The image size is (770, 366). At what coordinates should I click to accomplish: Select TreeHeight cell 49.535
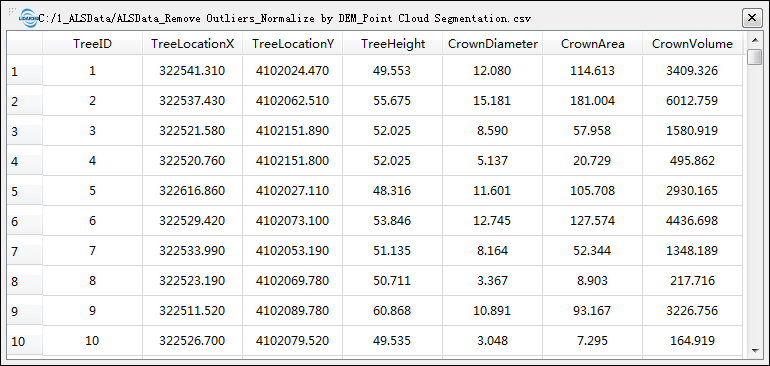[393, 340]
